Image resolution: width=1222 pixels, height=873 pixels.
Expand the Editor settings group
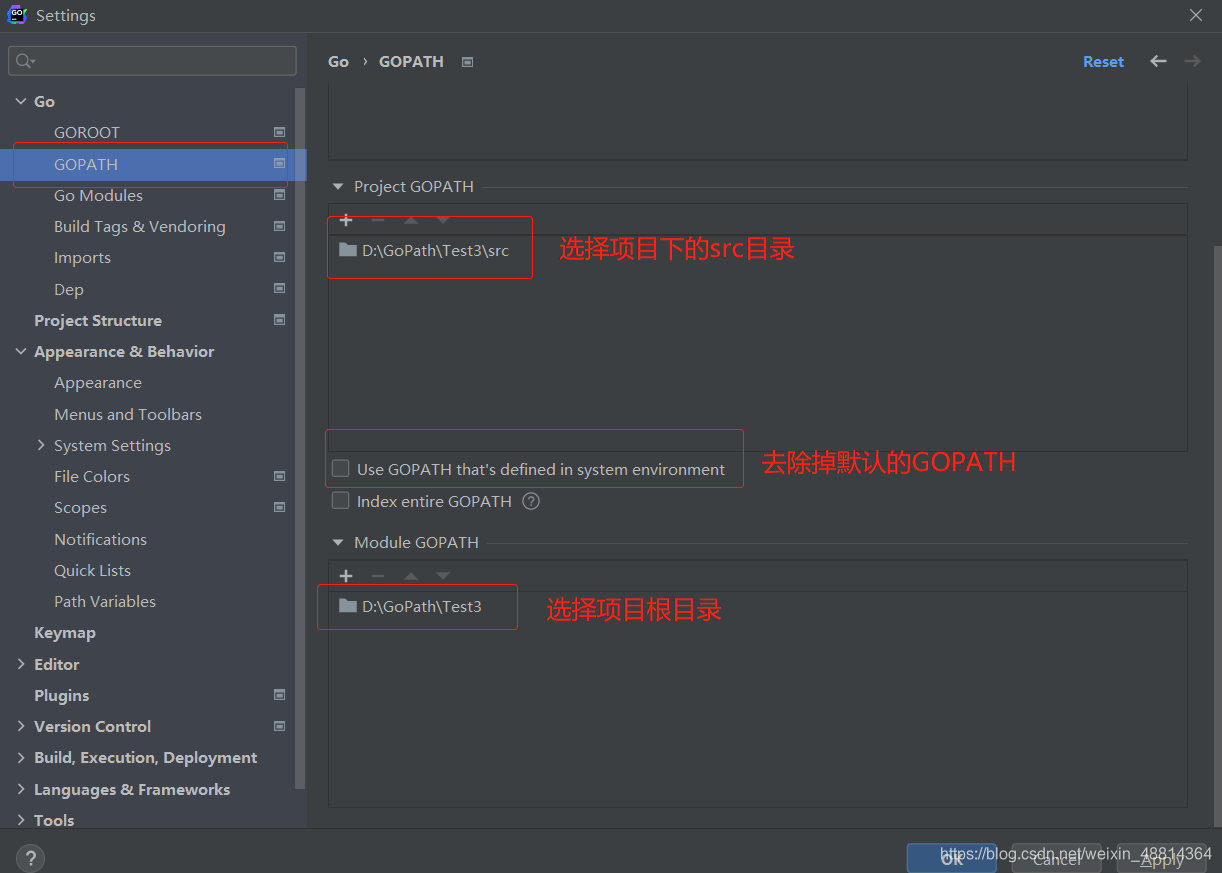21,664
